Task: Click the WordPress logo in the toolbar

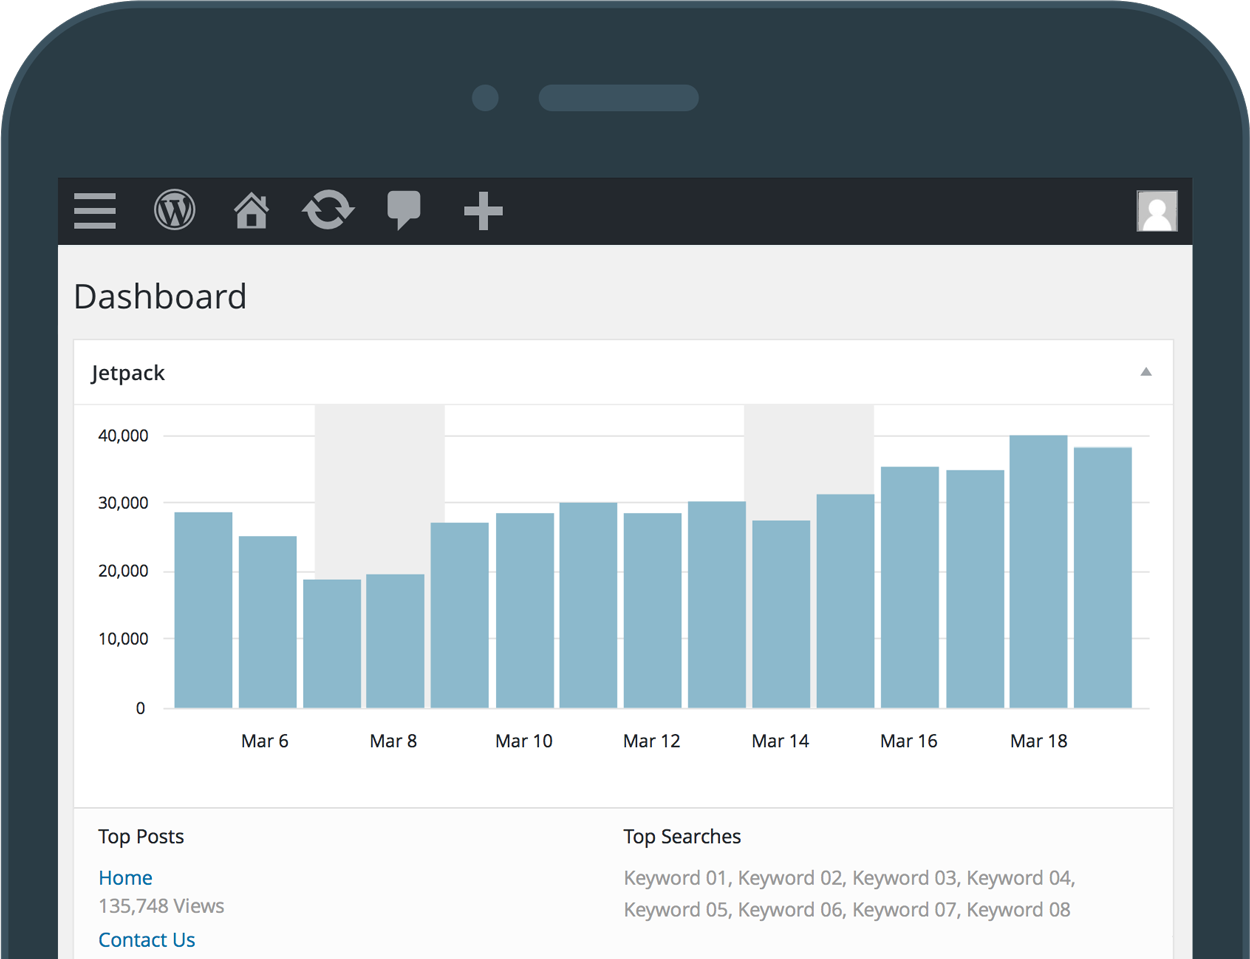Action: (174, 211)
